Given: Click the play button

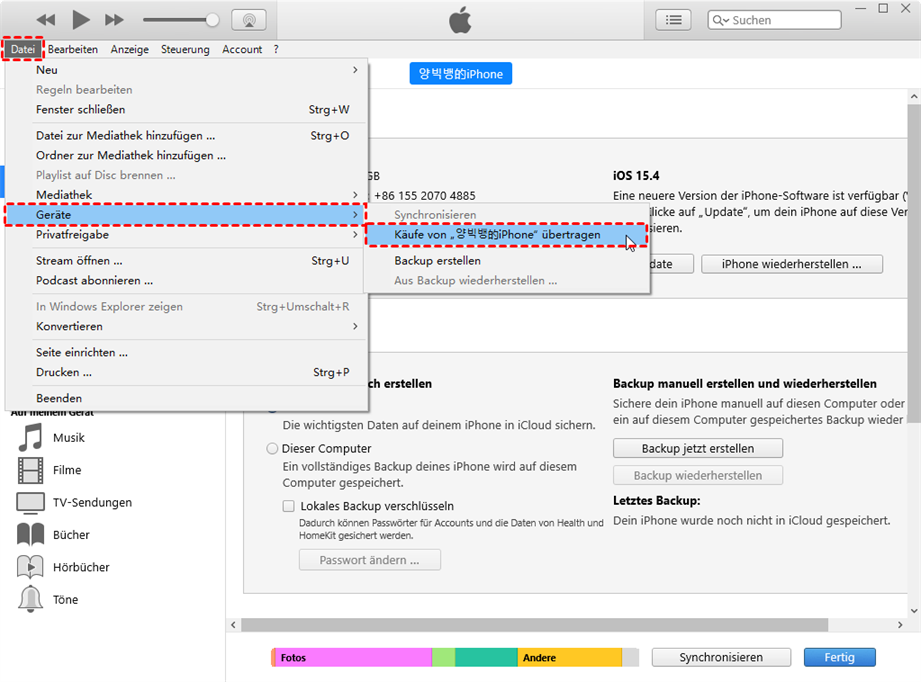Looking at the screenshot, I should (80, 20).
